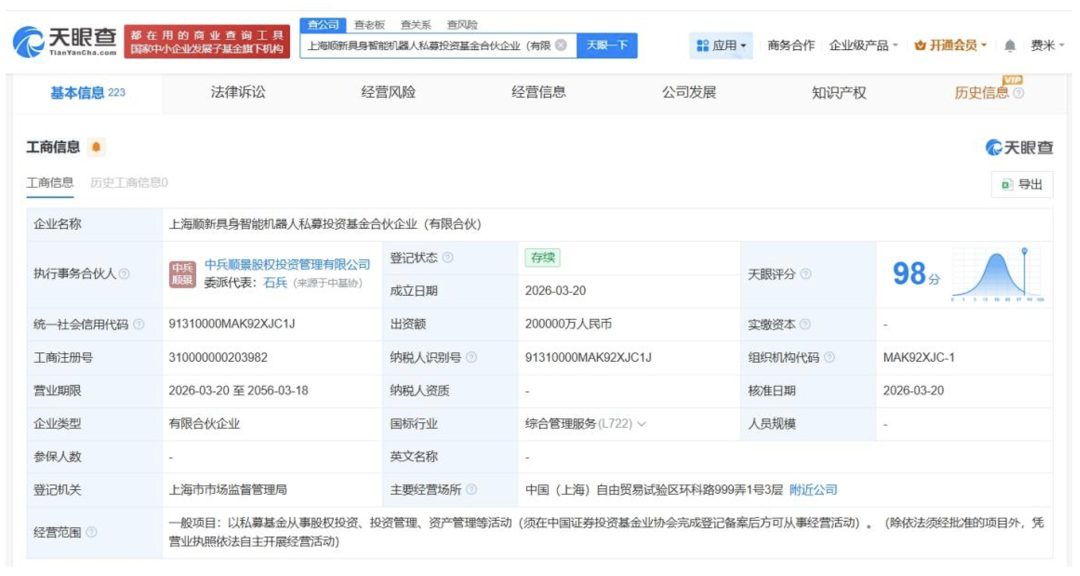This screenshot has width=1080, height=576.
Task: Switch to 历史信息 VIP tab
Action: pyautogui.click(x=982, y=93)
